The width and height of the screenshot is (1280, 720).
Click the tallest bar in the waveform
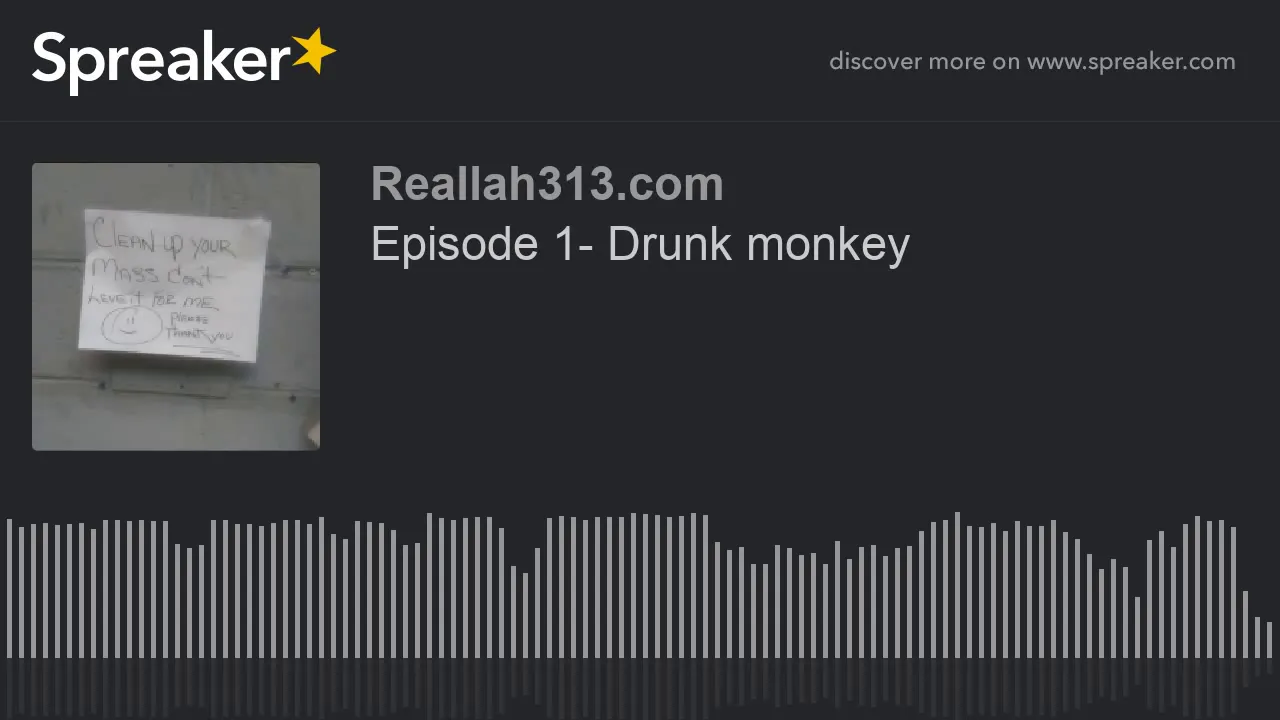pyautogui.click(x=957, y=585)
